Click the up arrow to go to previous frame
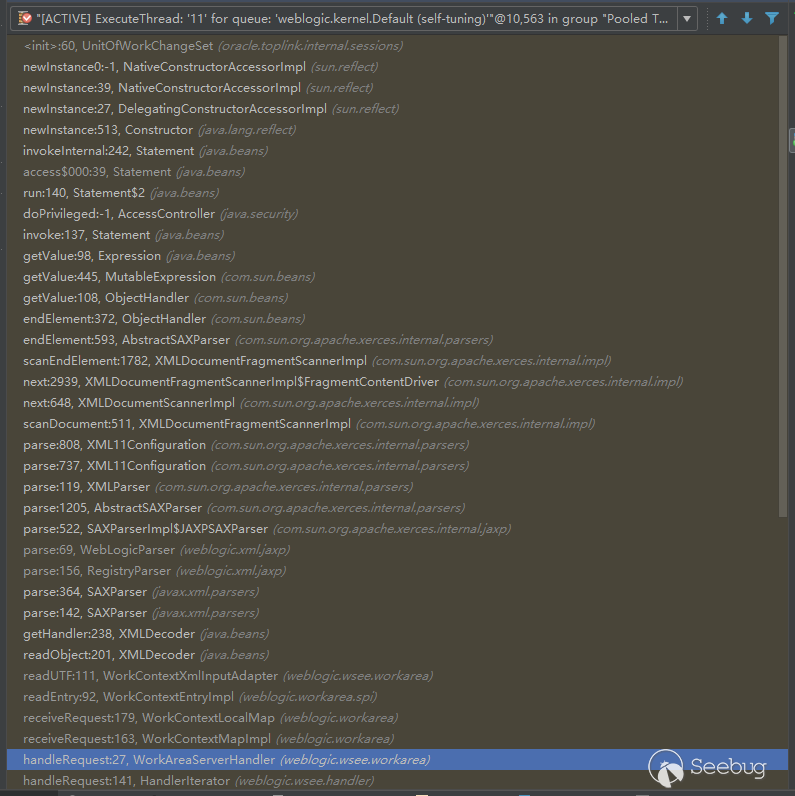Viewport: 795px width, 796px height. pos(722,19)
